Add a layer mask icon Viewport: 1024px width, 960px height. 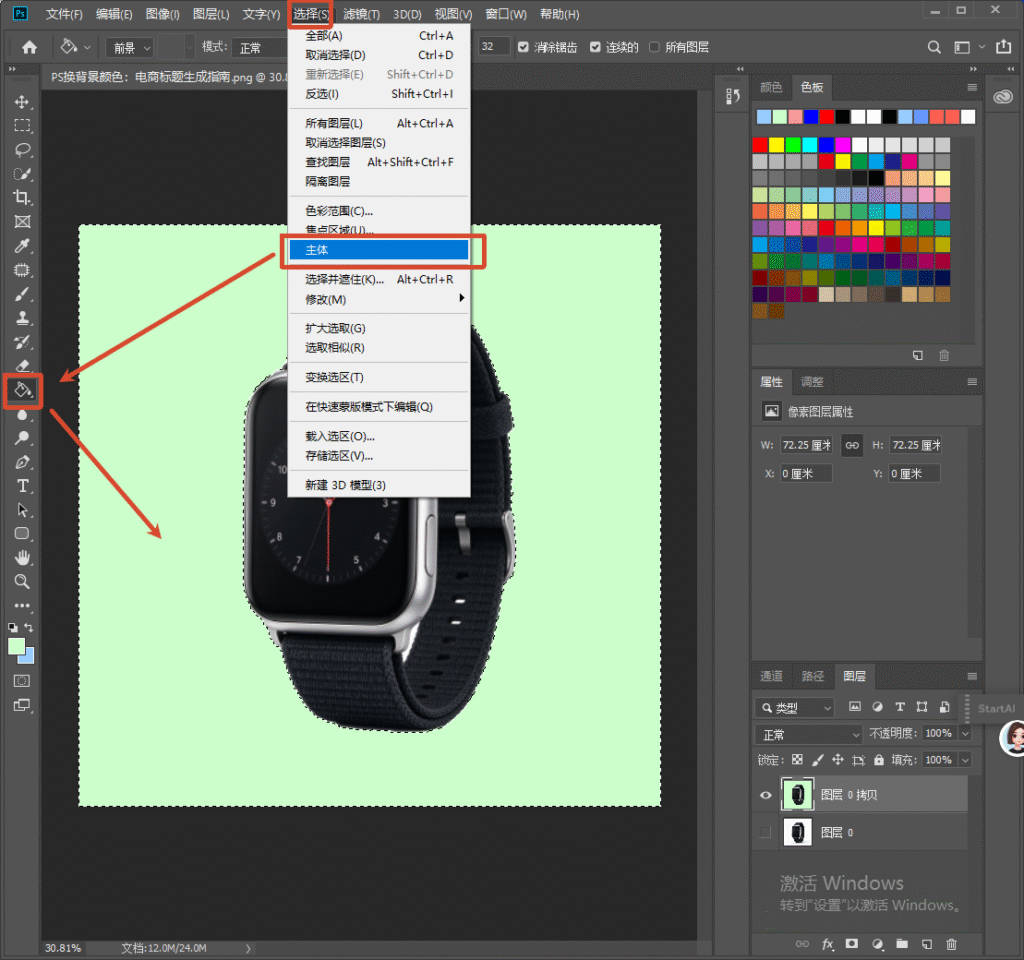pyautogui.click(x=852, y=944)
